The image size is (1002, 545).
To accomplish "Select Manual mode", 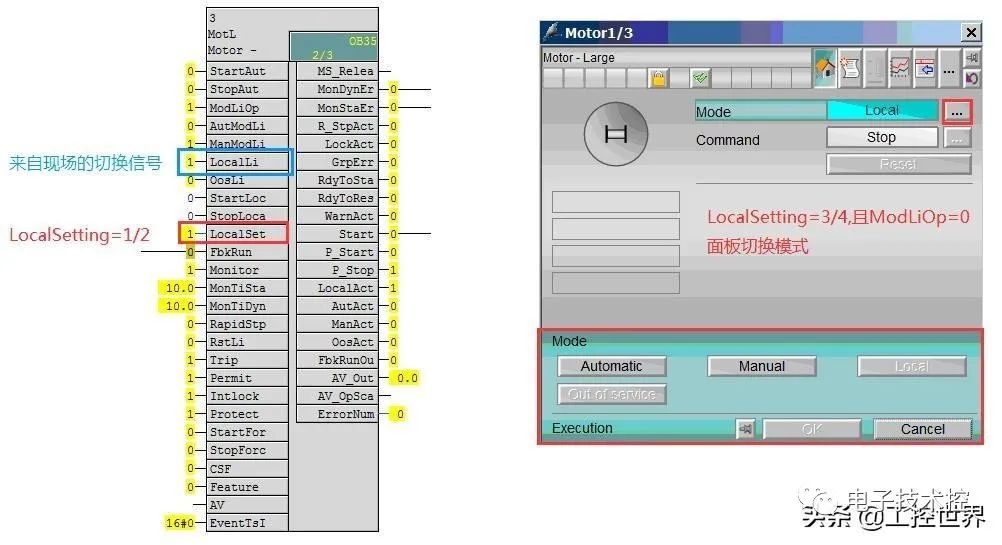I will [761, 366].
